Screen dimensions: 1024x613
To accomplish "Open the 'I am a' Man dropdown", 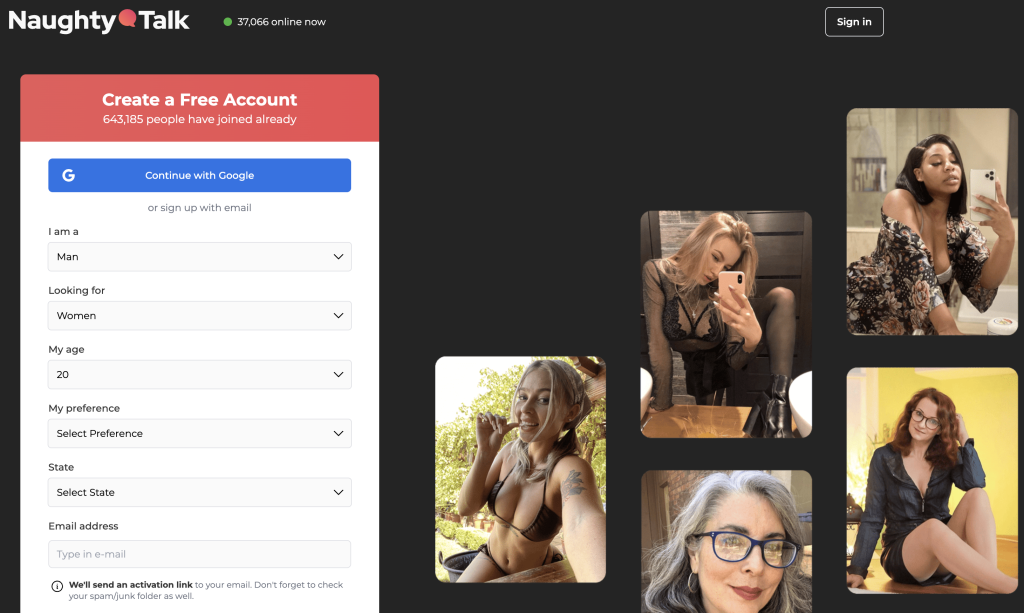I will (x=199, y=257).
